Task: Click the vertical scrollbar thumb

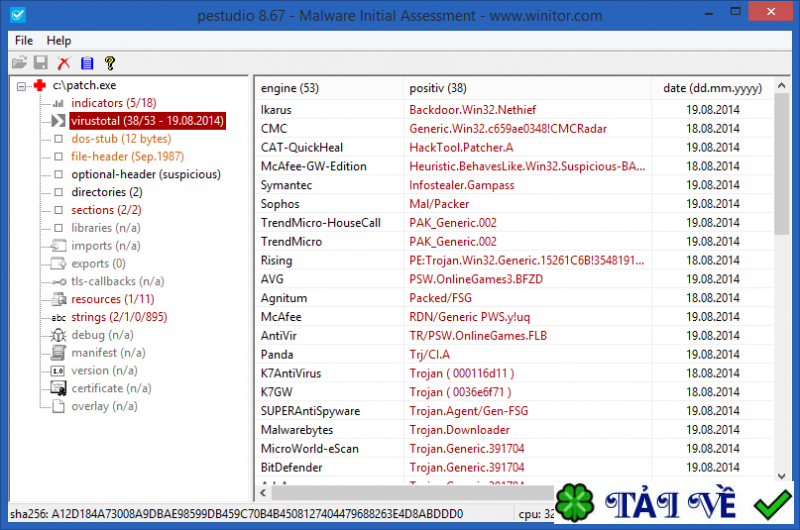Action: pyautogui.click(x=782, y=163)
